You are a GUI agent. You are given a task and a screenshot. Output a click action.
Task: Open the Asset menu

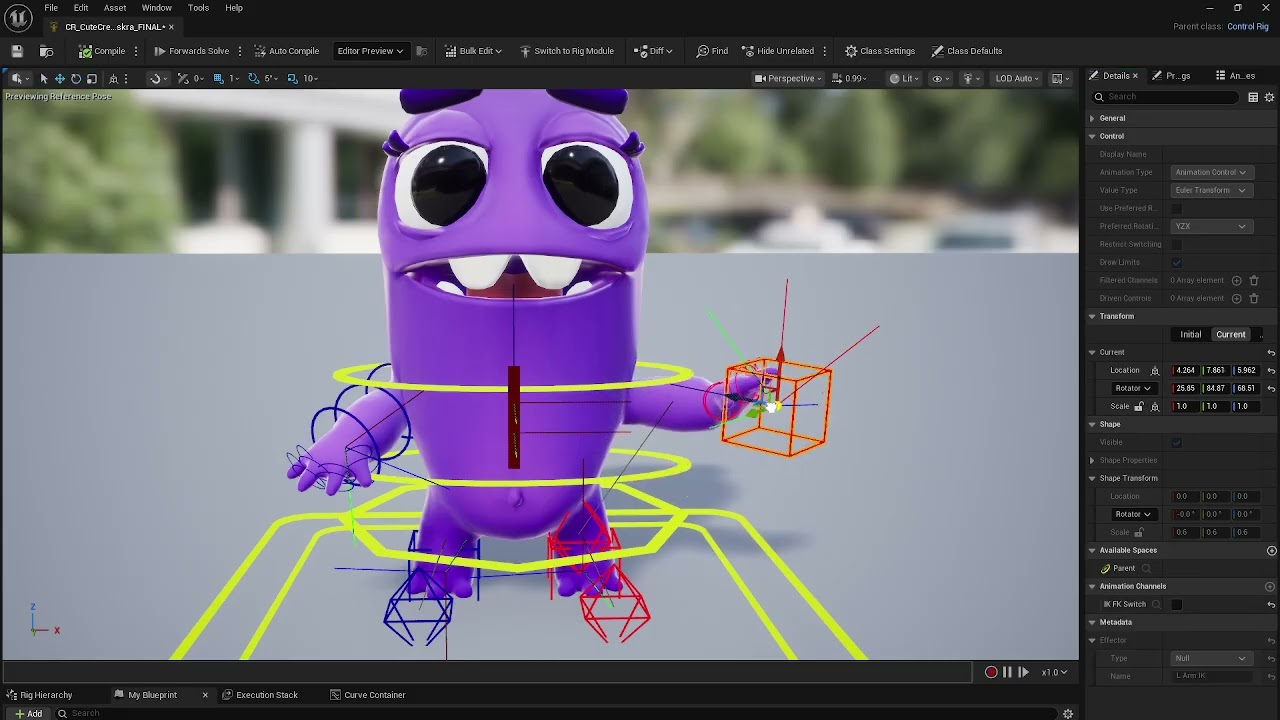tap(115, 8)
